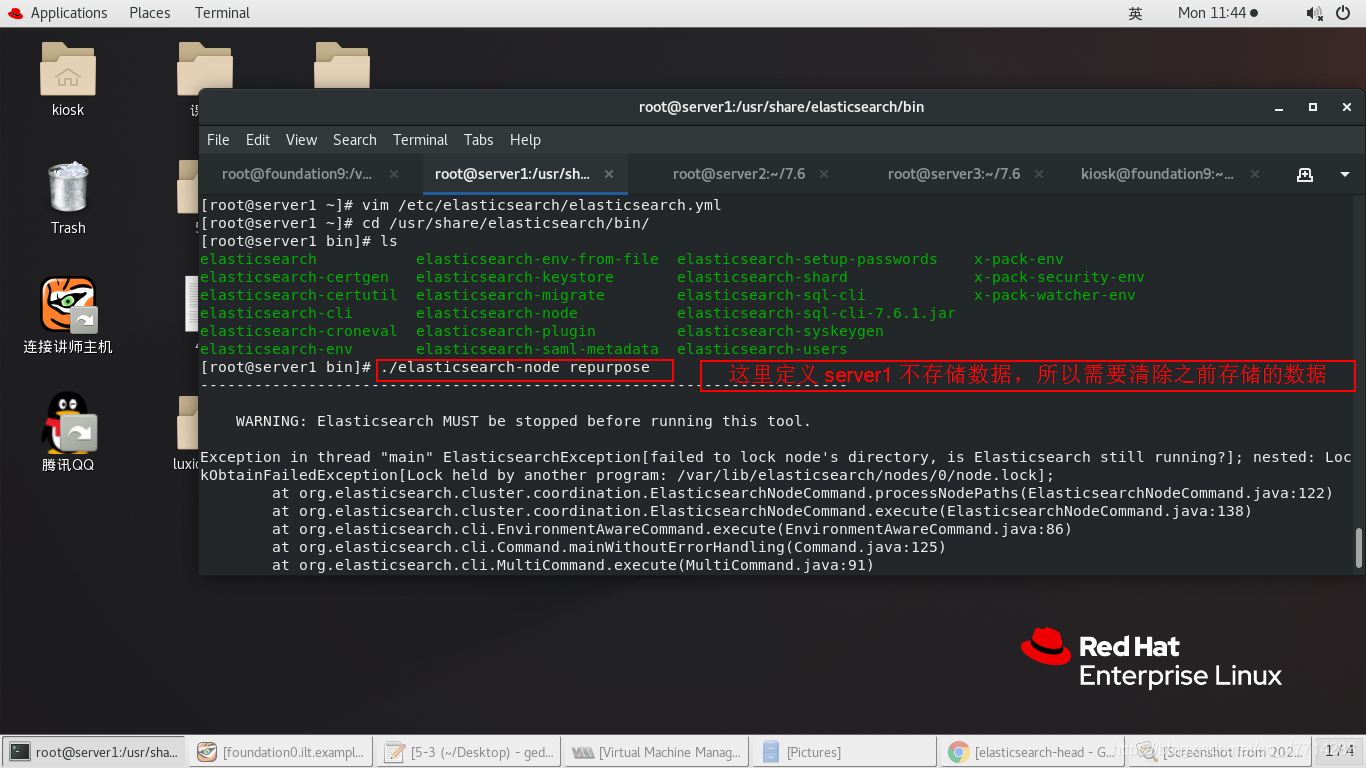Open the clock showing Mon 11:44
This screenshot has height=768, width=1366.
pyautogui.click(x=1217, y=13)
